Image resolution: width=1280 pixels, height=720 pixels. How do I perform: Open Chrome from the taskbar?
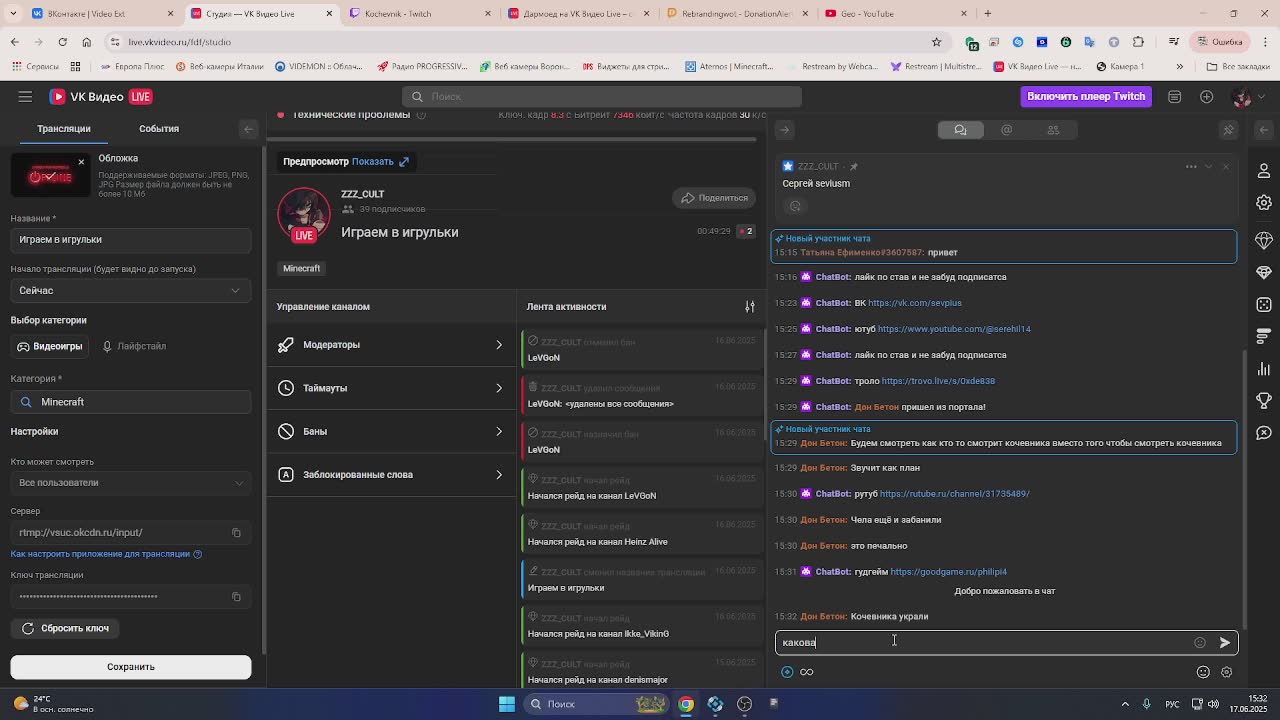pos(686,704)
